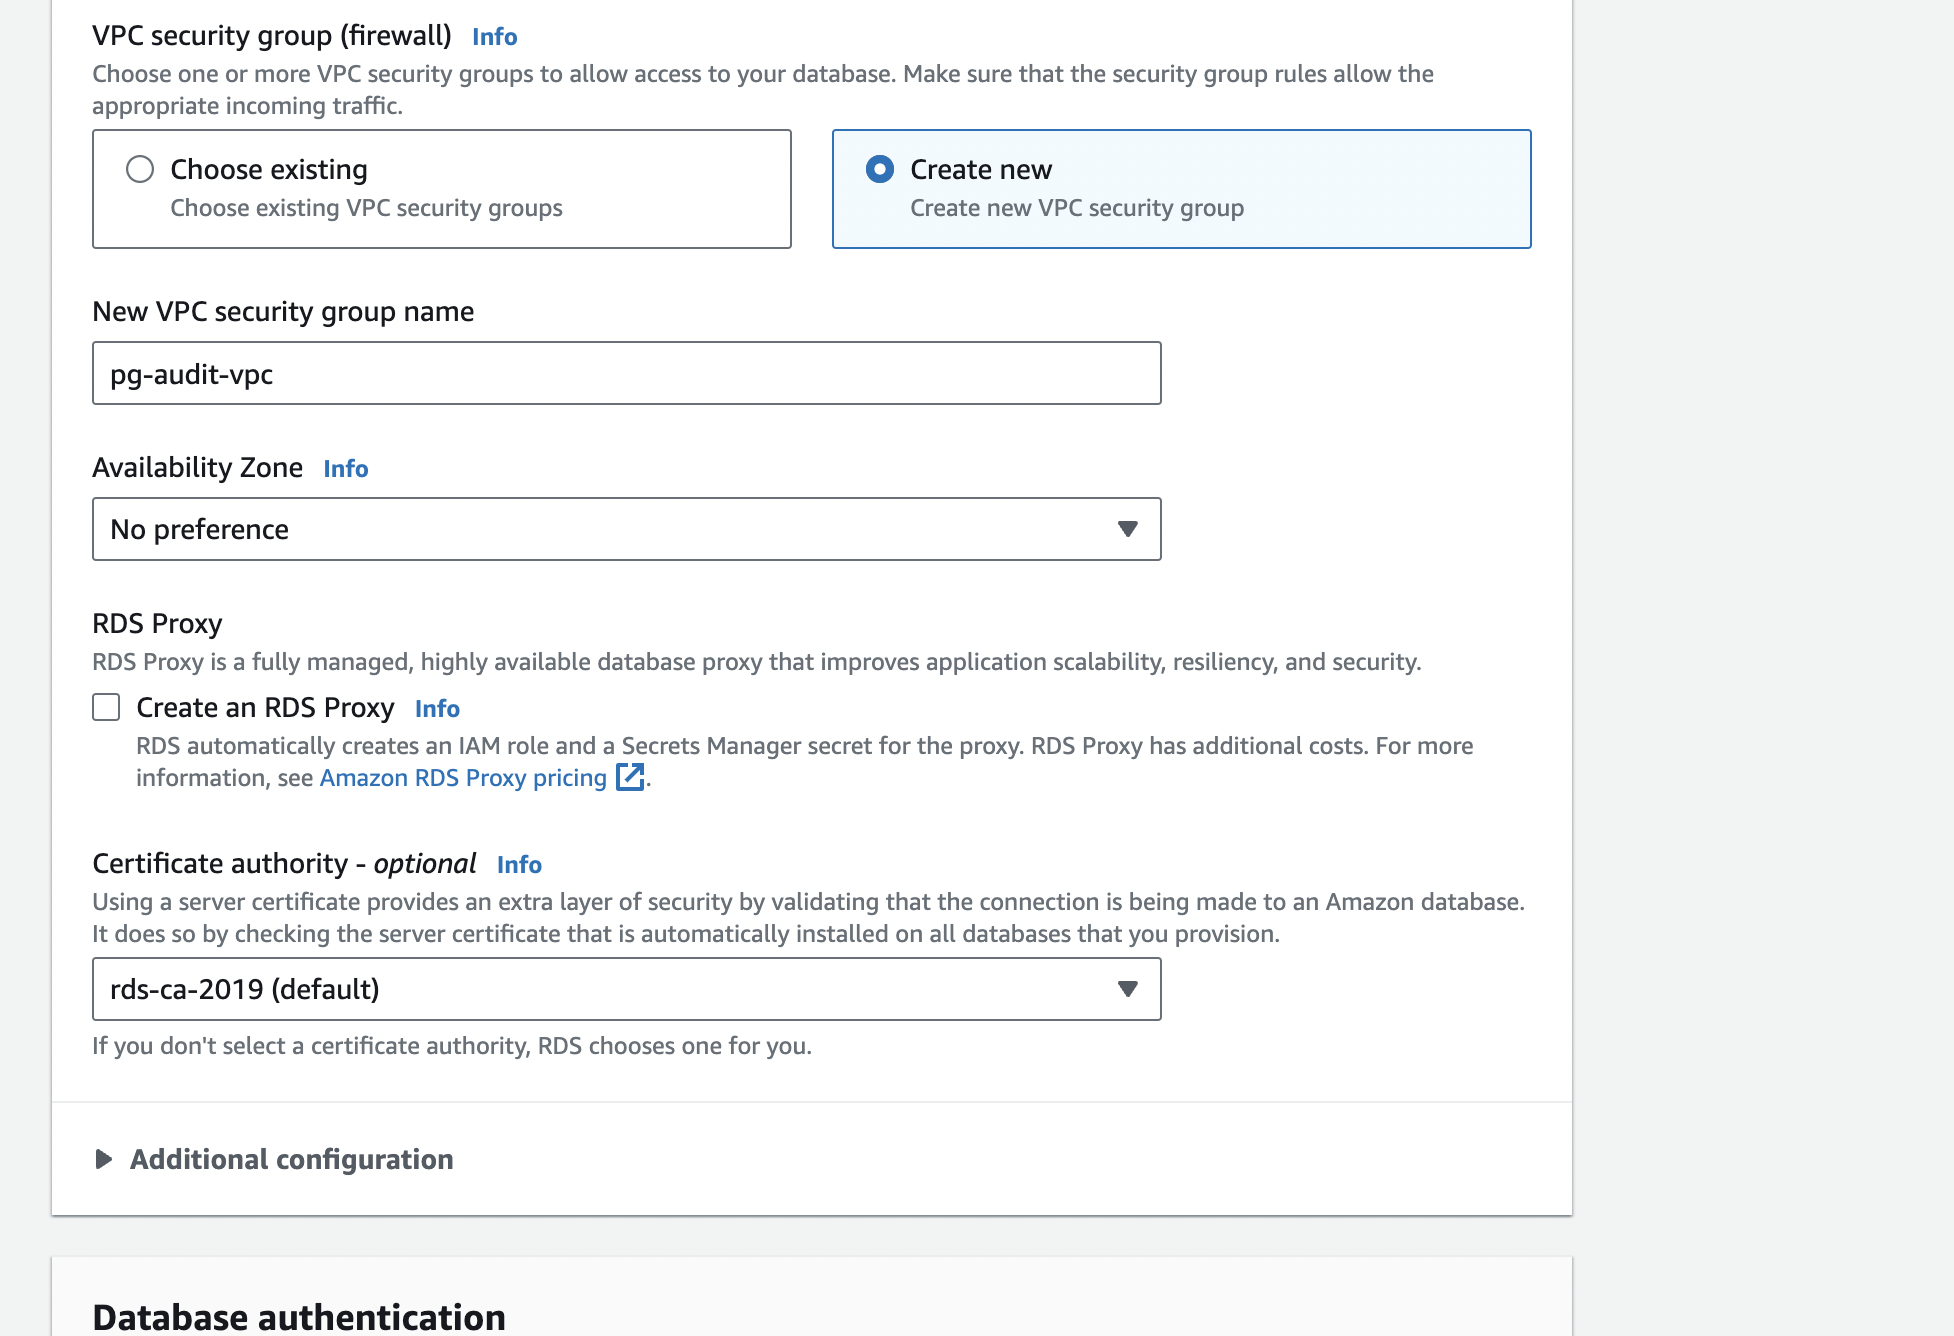
Task: Click the New VPC security group name label
Action: click(283, 312)
